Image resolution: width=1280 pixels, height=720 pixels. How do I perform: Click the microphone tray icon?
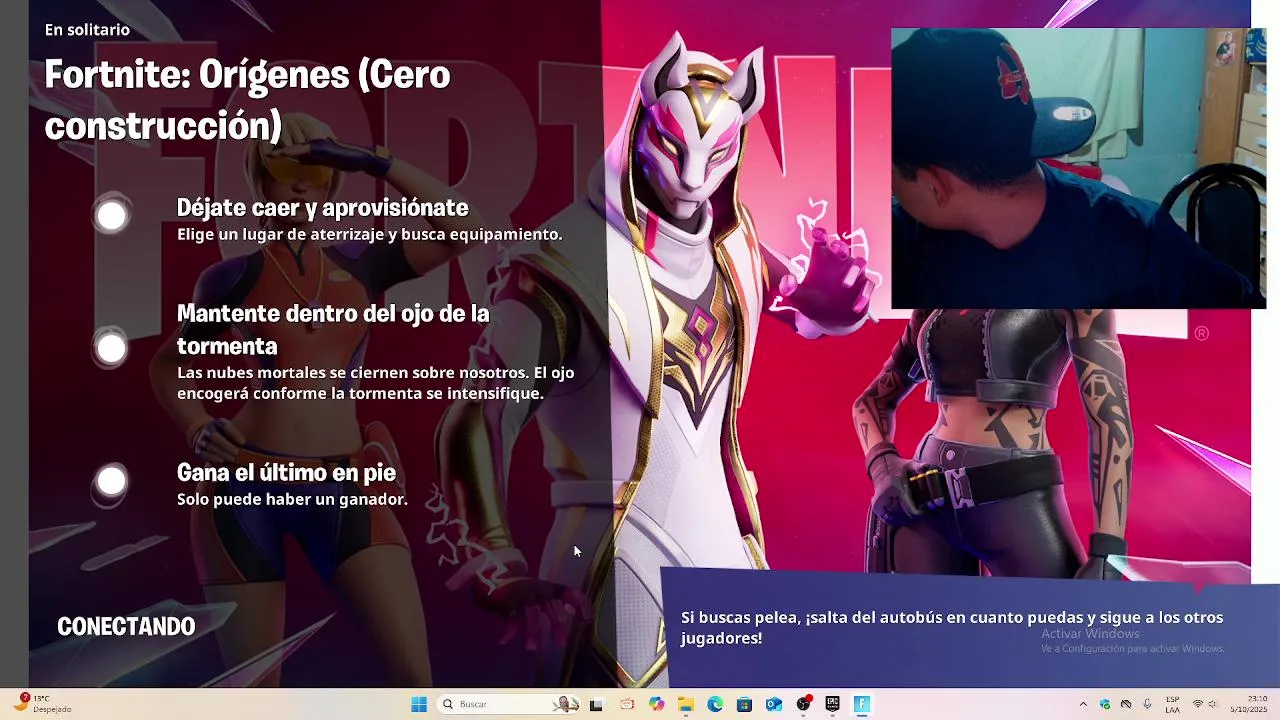coord(1147,704)
